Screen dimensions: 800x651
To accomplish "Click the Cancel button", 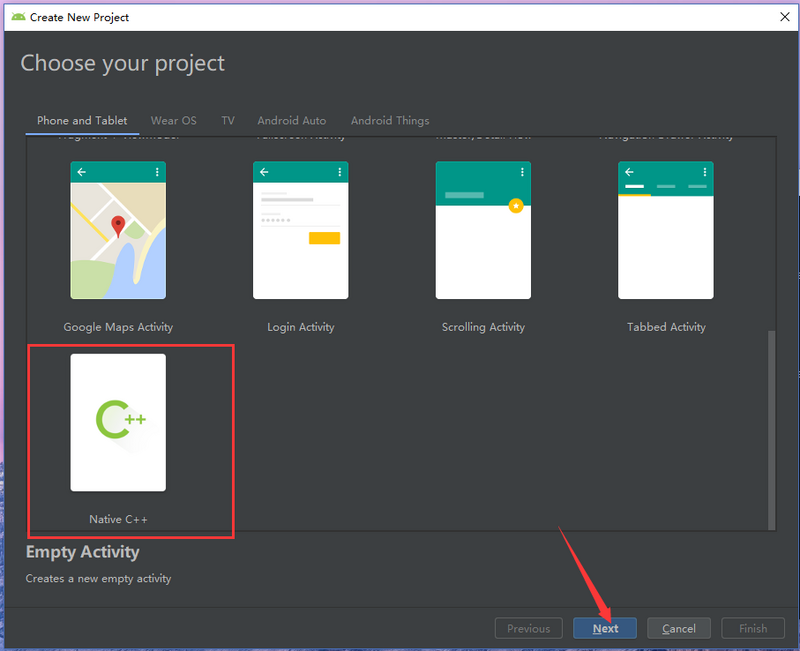I will 679,628.
